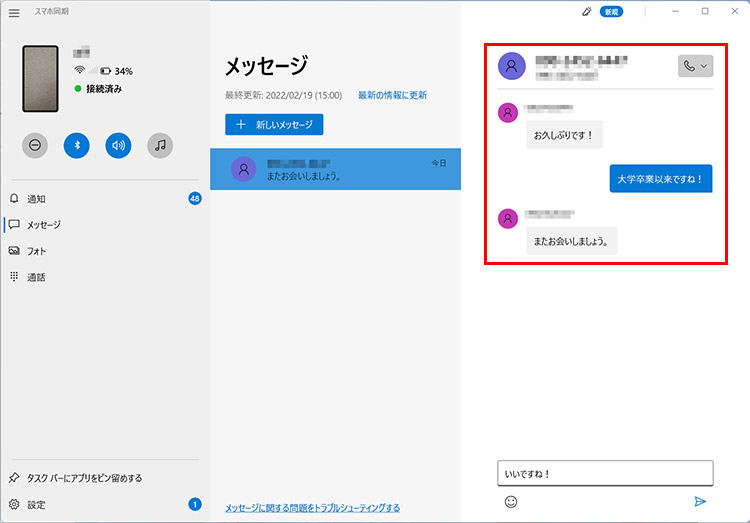Open the hamburger navigation menu
The height and width of the screenshot is (523, 750).
click(x=14, y=12)
